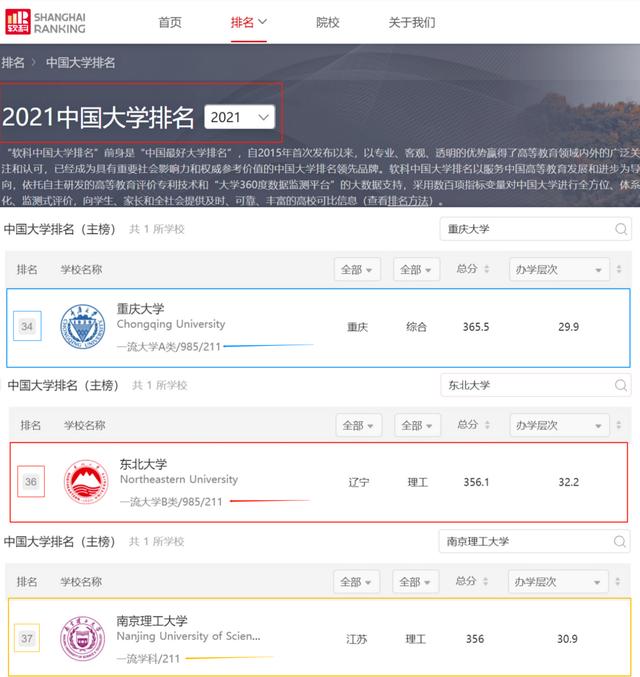Click the 一流大学B类/985/211 tag
Screen dimensions: 640x677
(171, 502)
